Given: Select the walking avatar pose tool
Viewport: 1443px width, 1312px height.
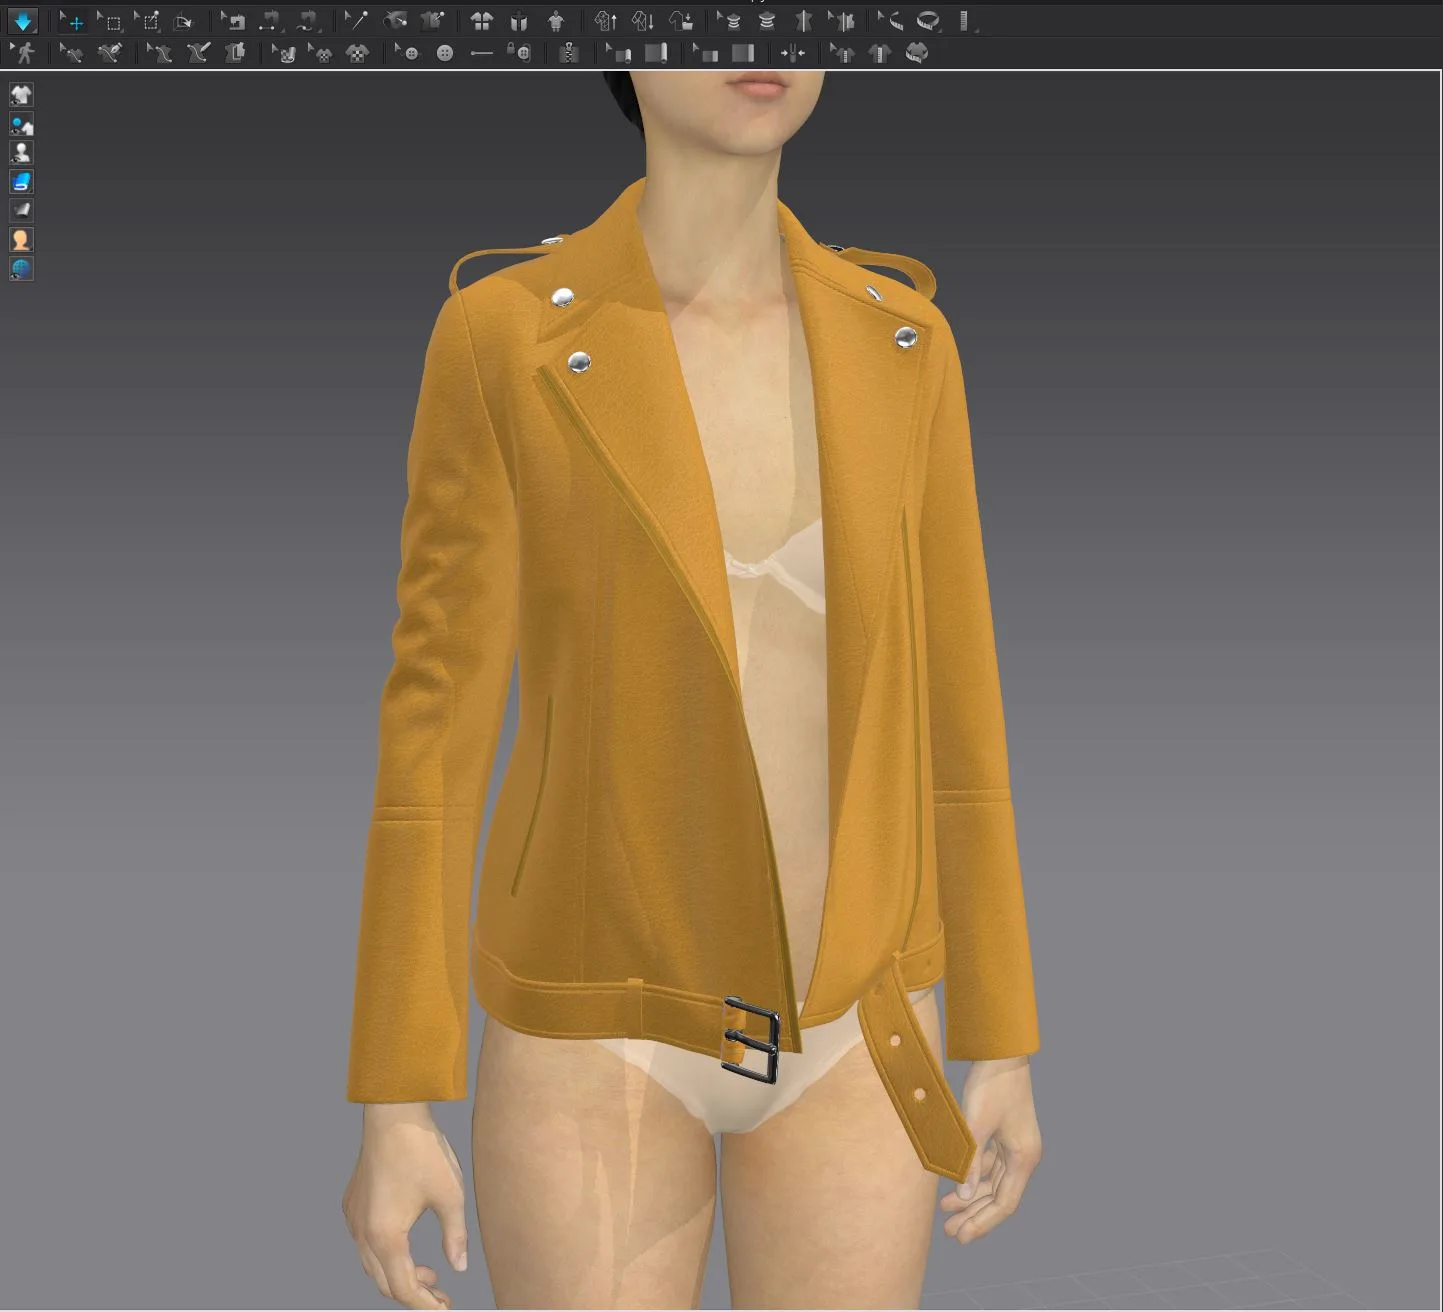Looking at the screenshot, I should (27, 53).
